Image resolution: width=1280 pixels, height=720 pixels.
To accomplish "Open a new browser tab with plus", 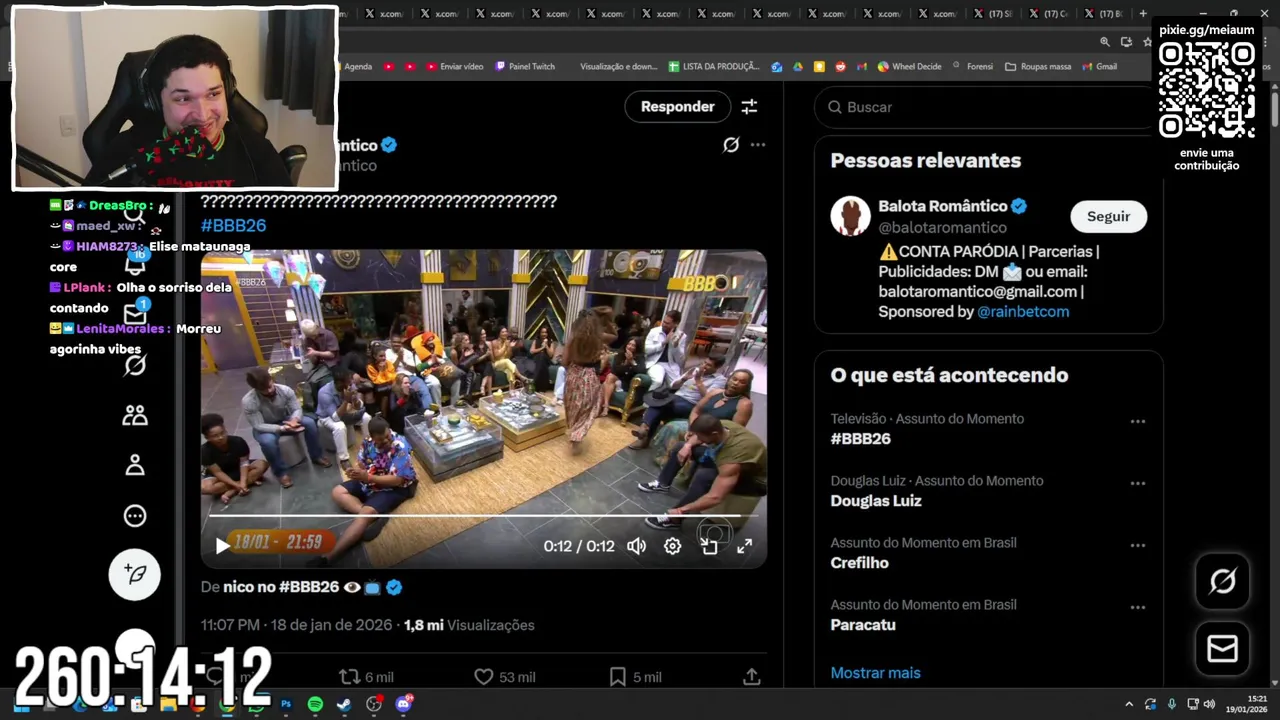I will [x=1143, y=14].
